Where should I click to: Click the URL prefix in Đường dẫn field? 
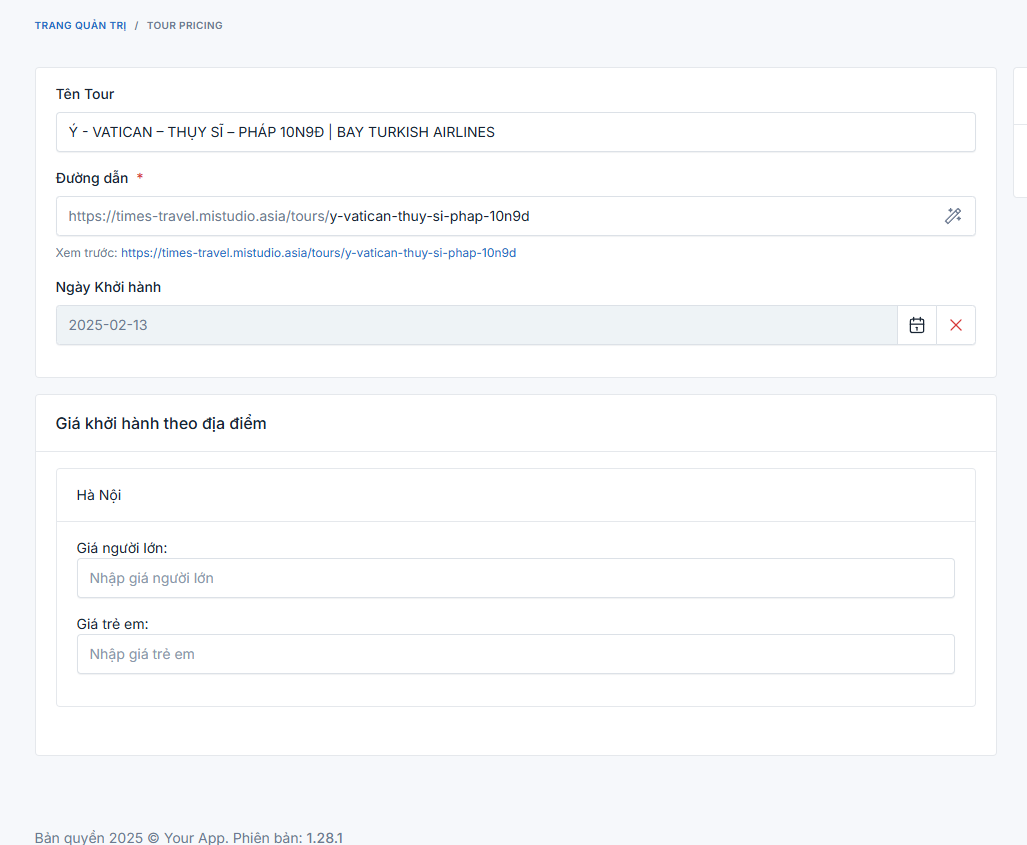(198, 216)
